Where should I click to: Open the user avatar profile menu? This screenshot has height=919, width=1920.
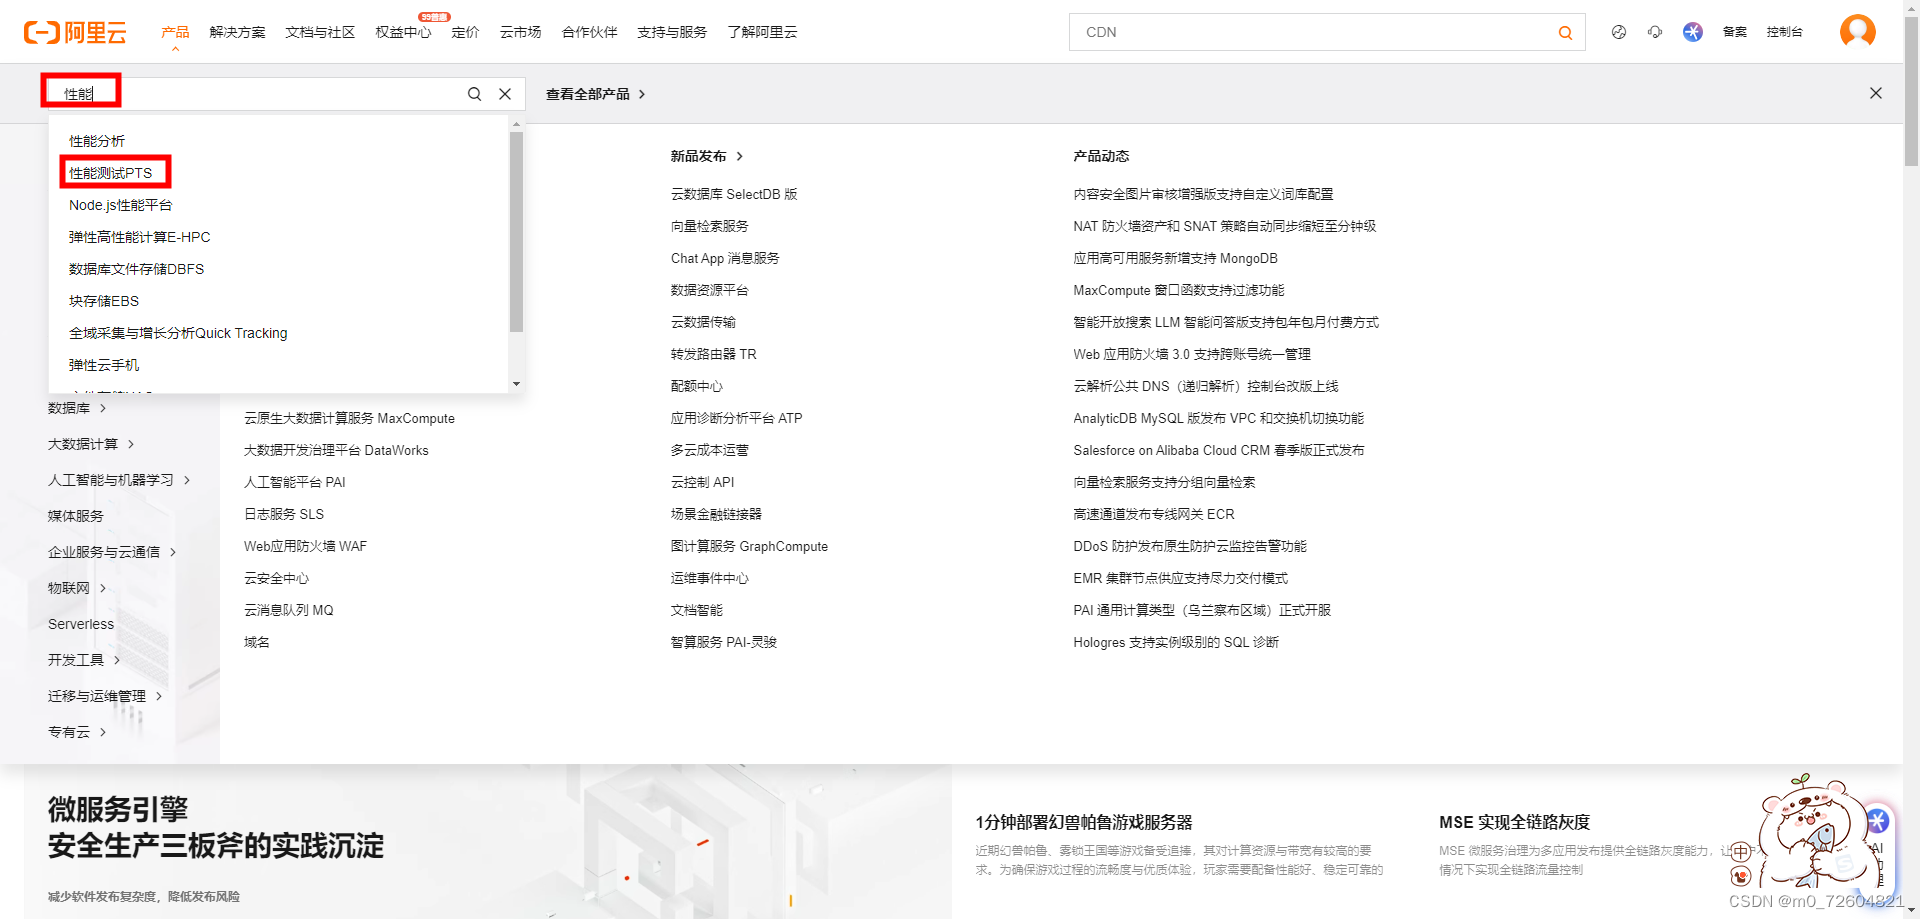click(x=1858, y=31)
